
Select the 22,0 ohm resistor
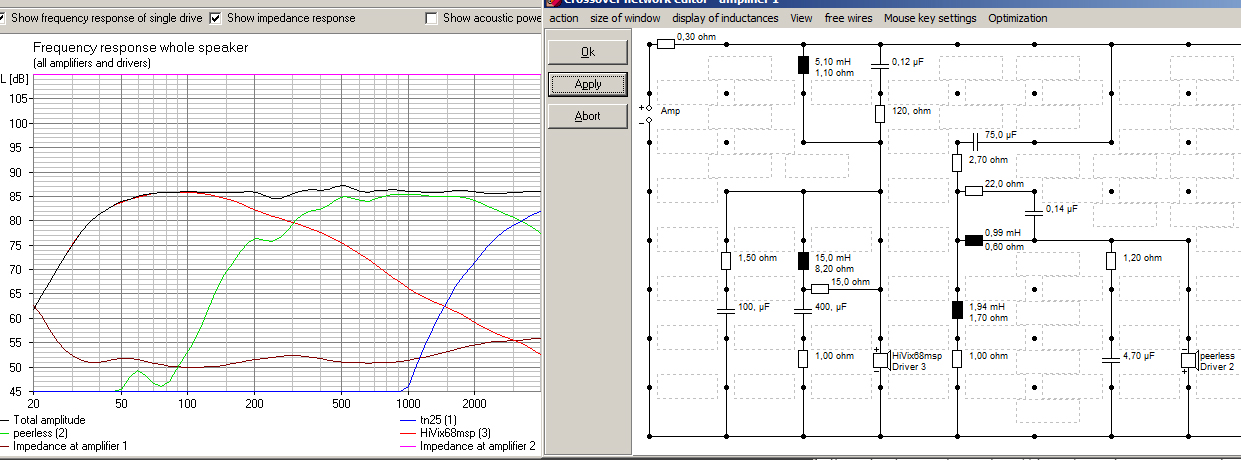pos(973,191)
